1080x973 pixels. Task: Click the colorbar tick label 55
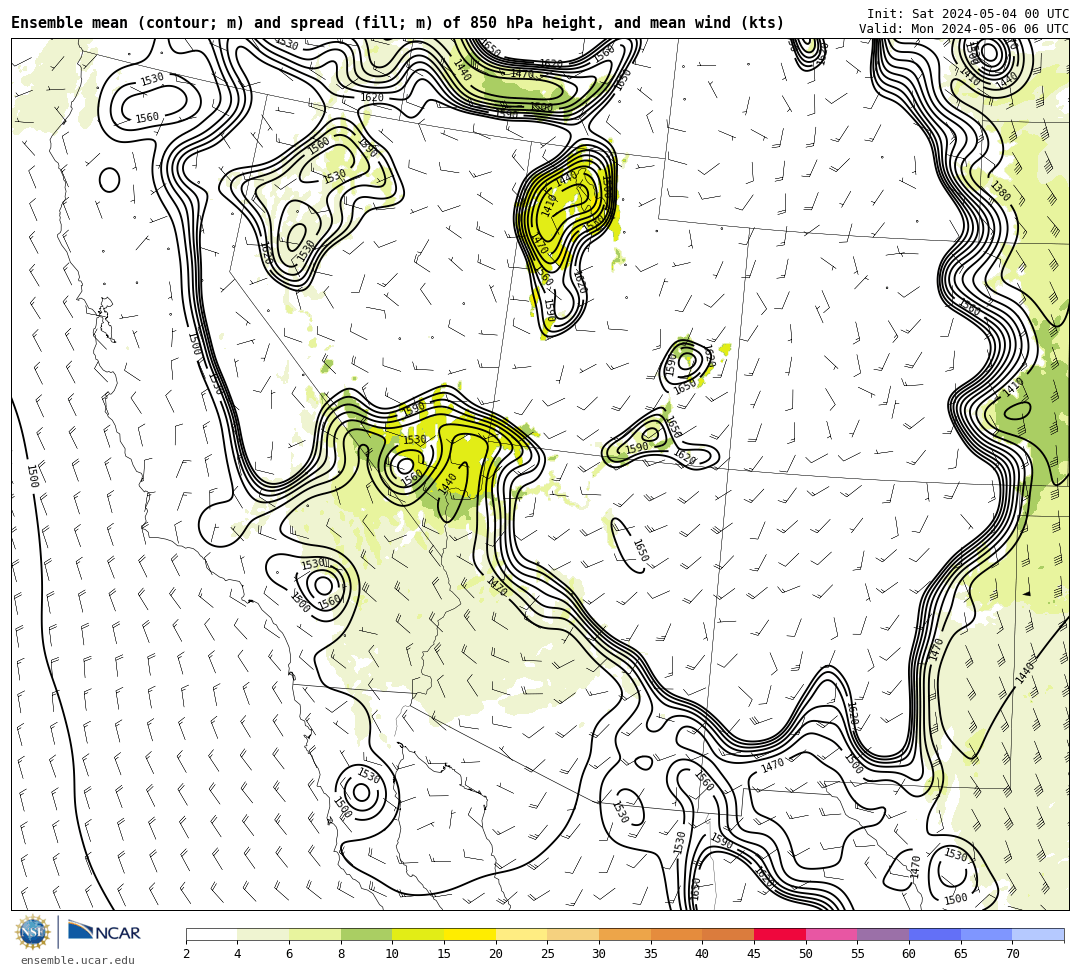click(858, 954)
